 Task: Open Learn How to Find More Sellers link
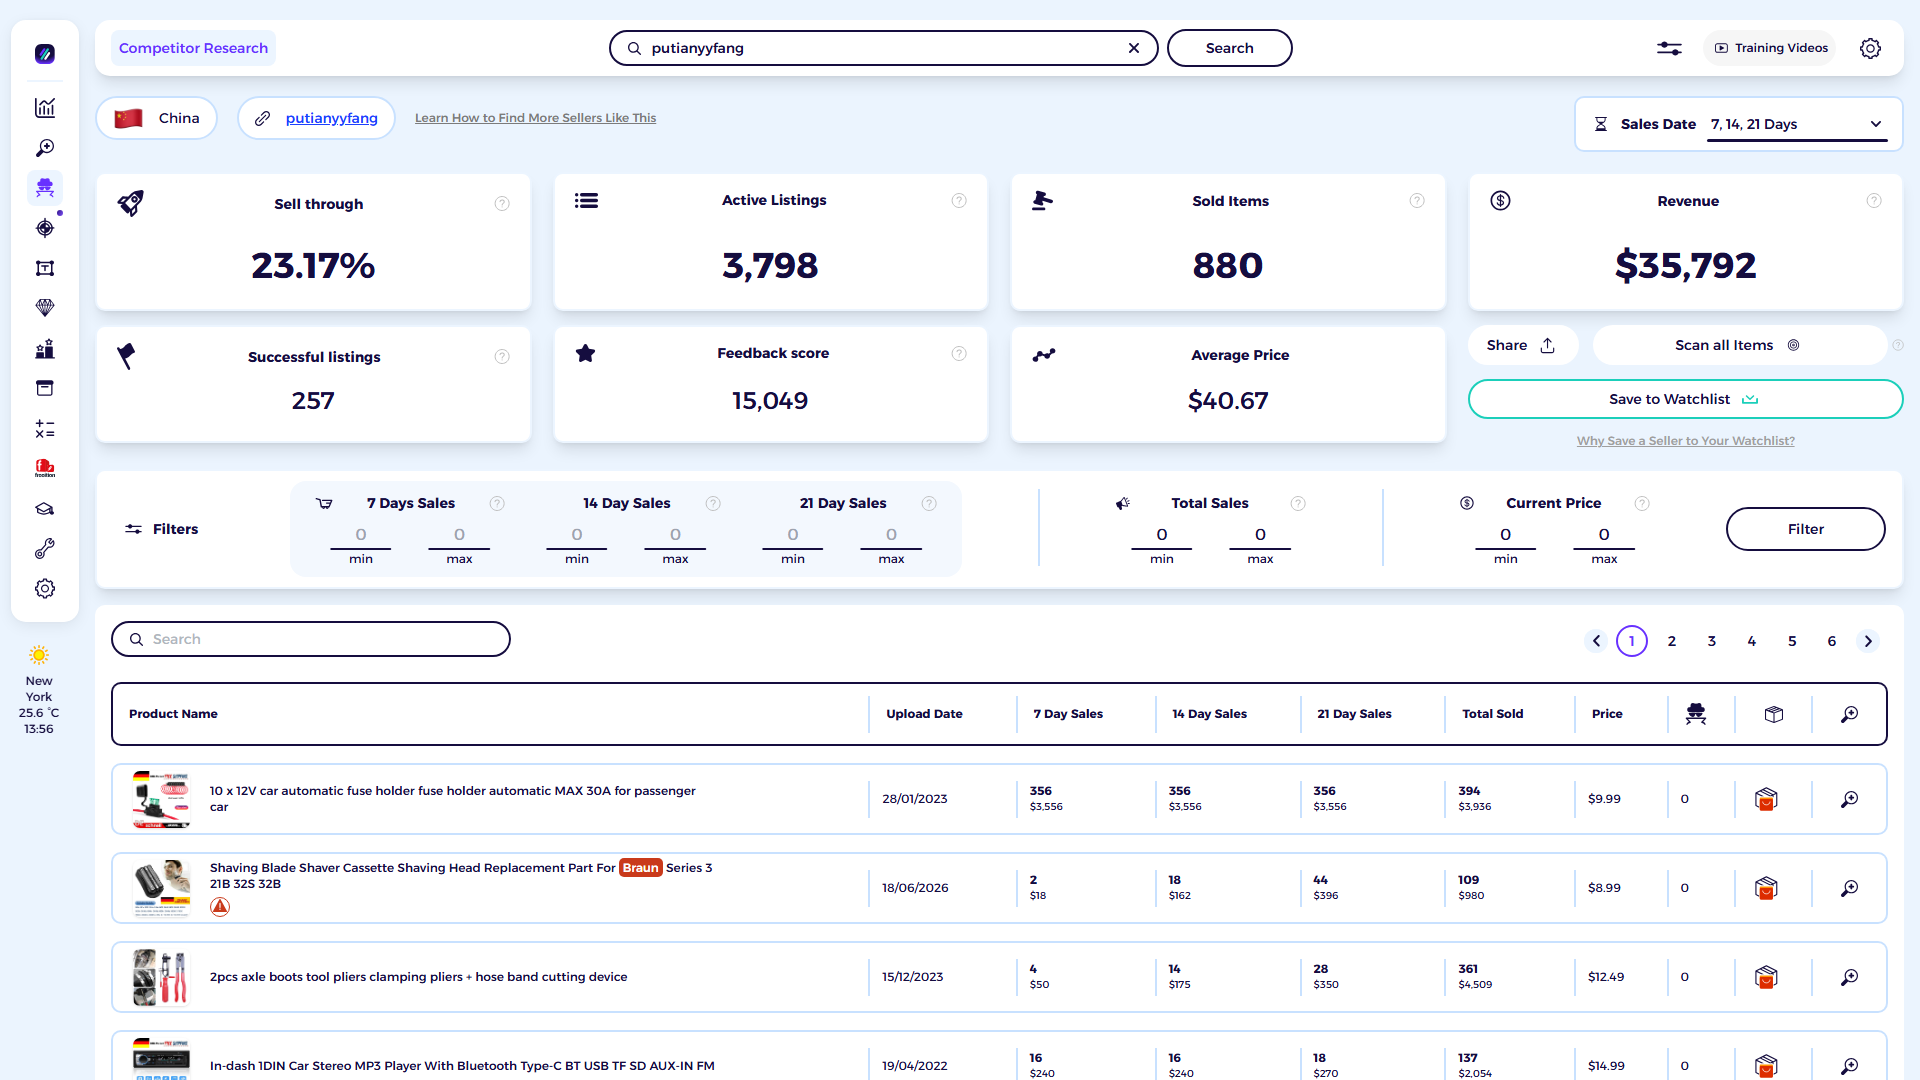click(x=535, y=118)
